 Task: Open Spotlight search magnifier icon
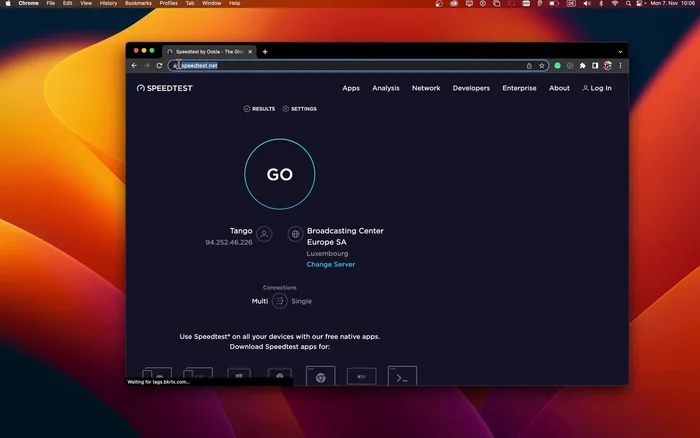(x=628, y=3)
